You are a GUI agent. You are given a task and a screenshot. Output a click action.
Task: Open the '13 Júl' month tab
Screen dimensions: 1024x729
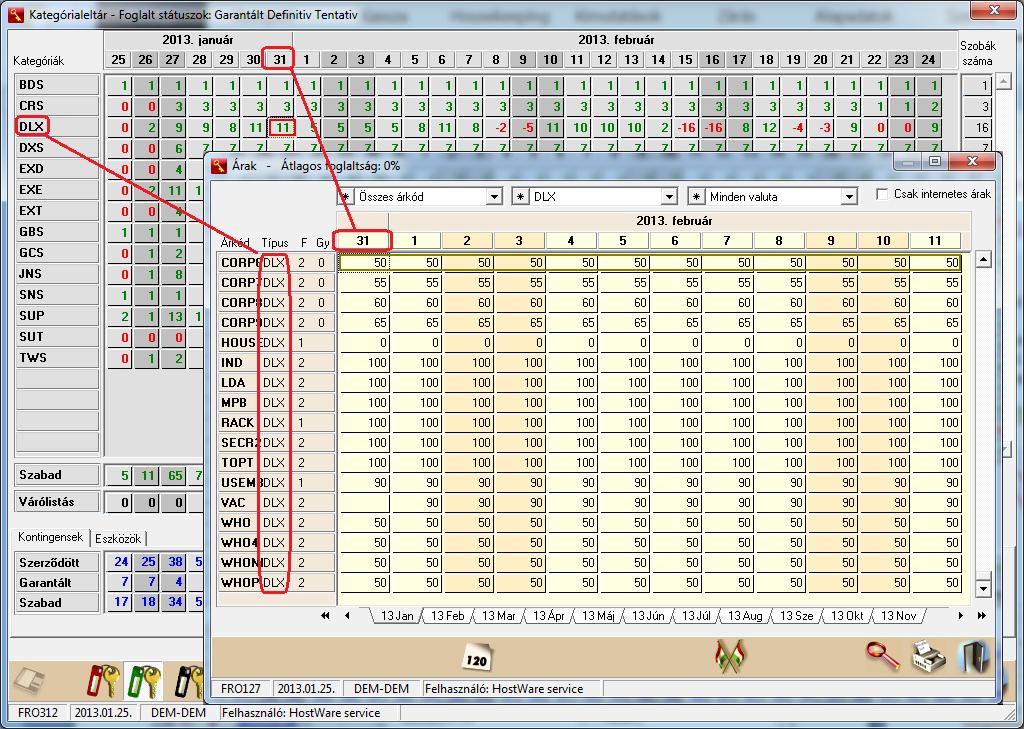click(696, 615)
